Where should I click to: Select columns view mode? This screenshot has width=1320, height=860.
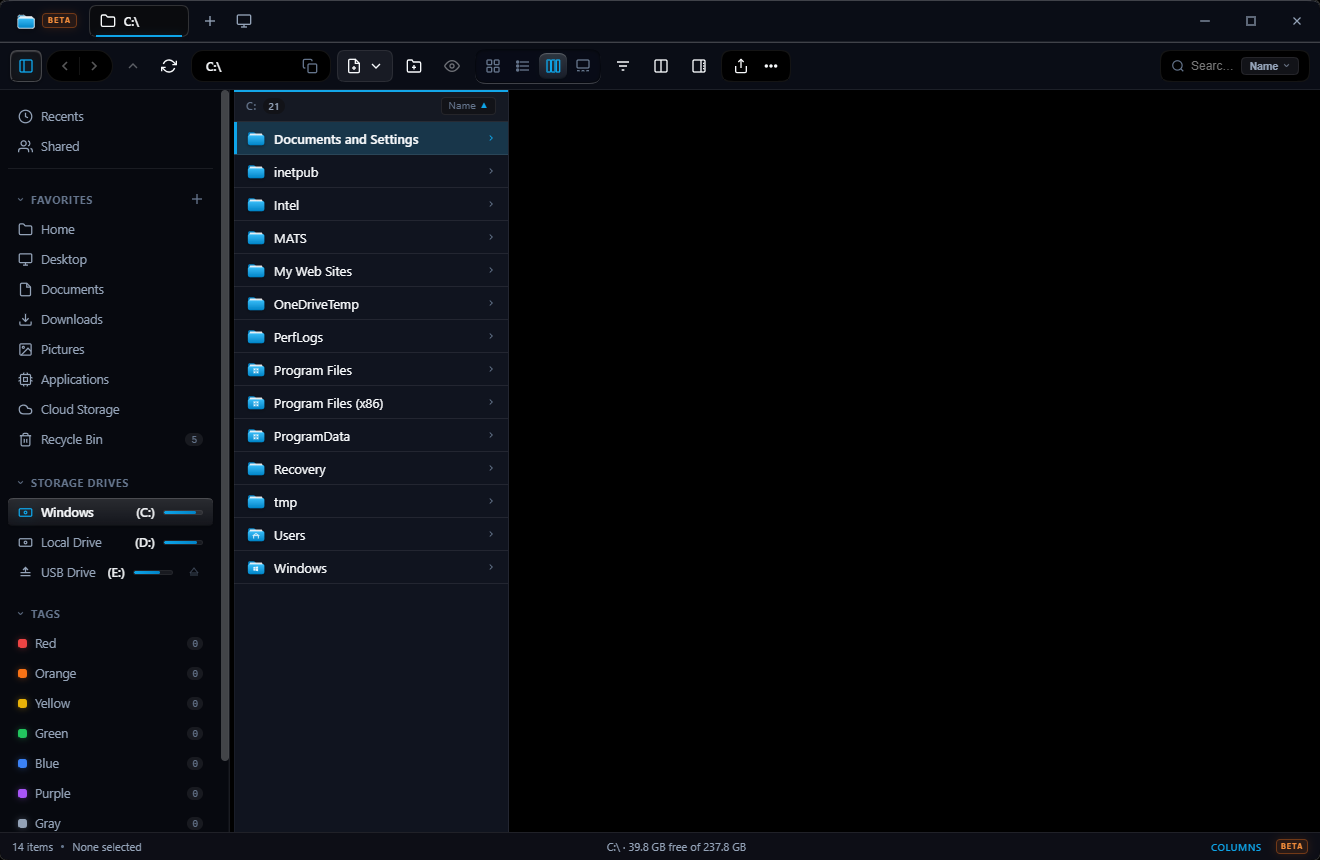553,66
